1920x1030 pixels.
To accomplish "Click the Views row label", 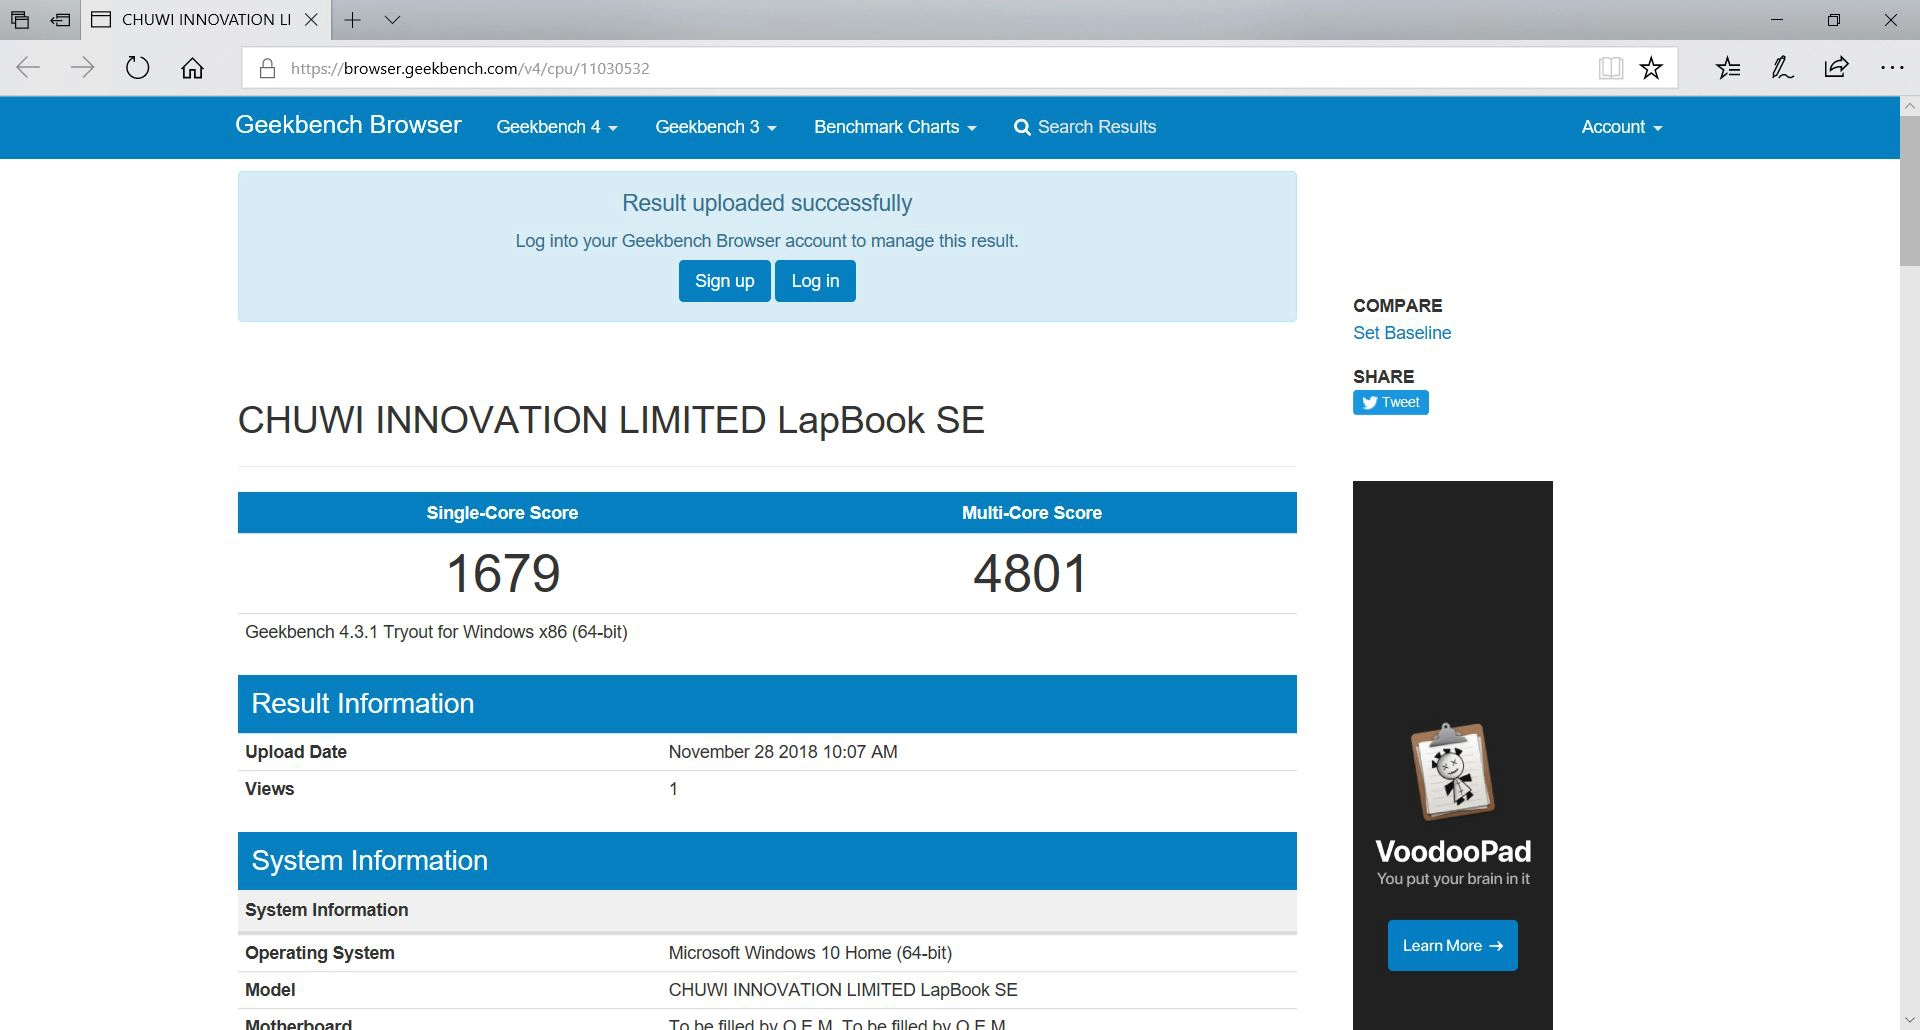I will pyautogui.click(x=269, y=789).
